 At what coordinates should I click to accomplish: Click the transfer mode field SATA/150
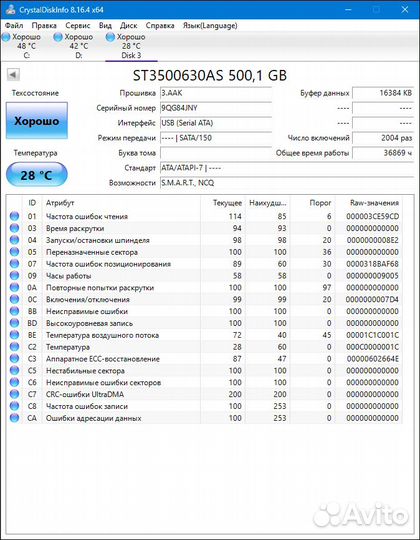[x=216, y=138]
